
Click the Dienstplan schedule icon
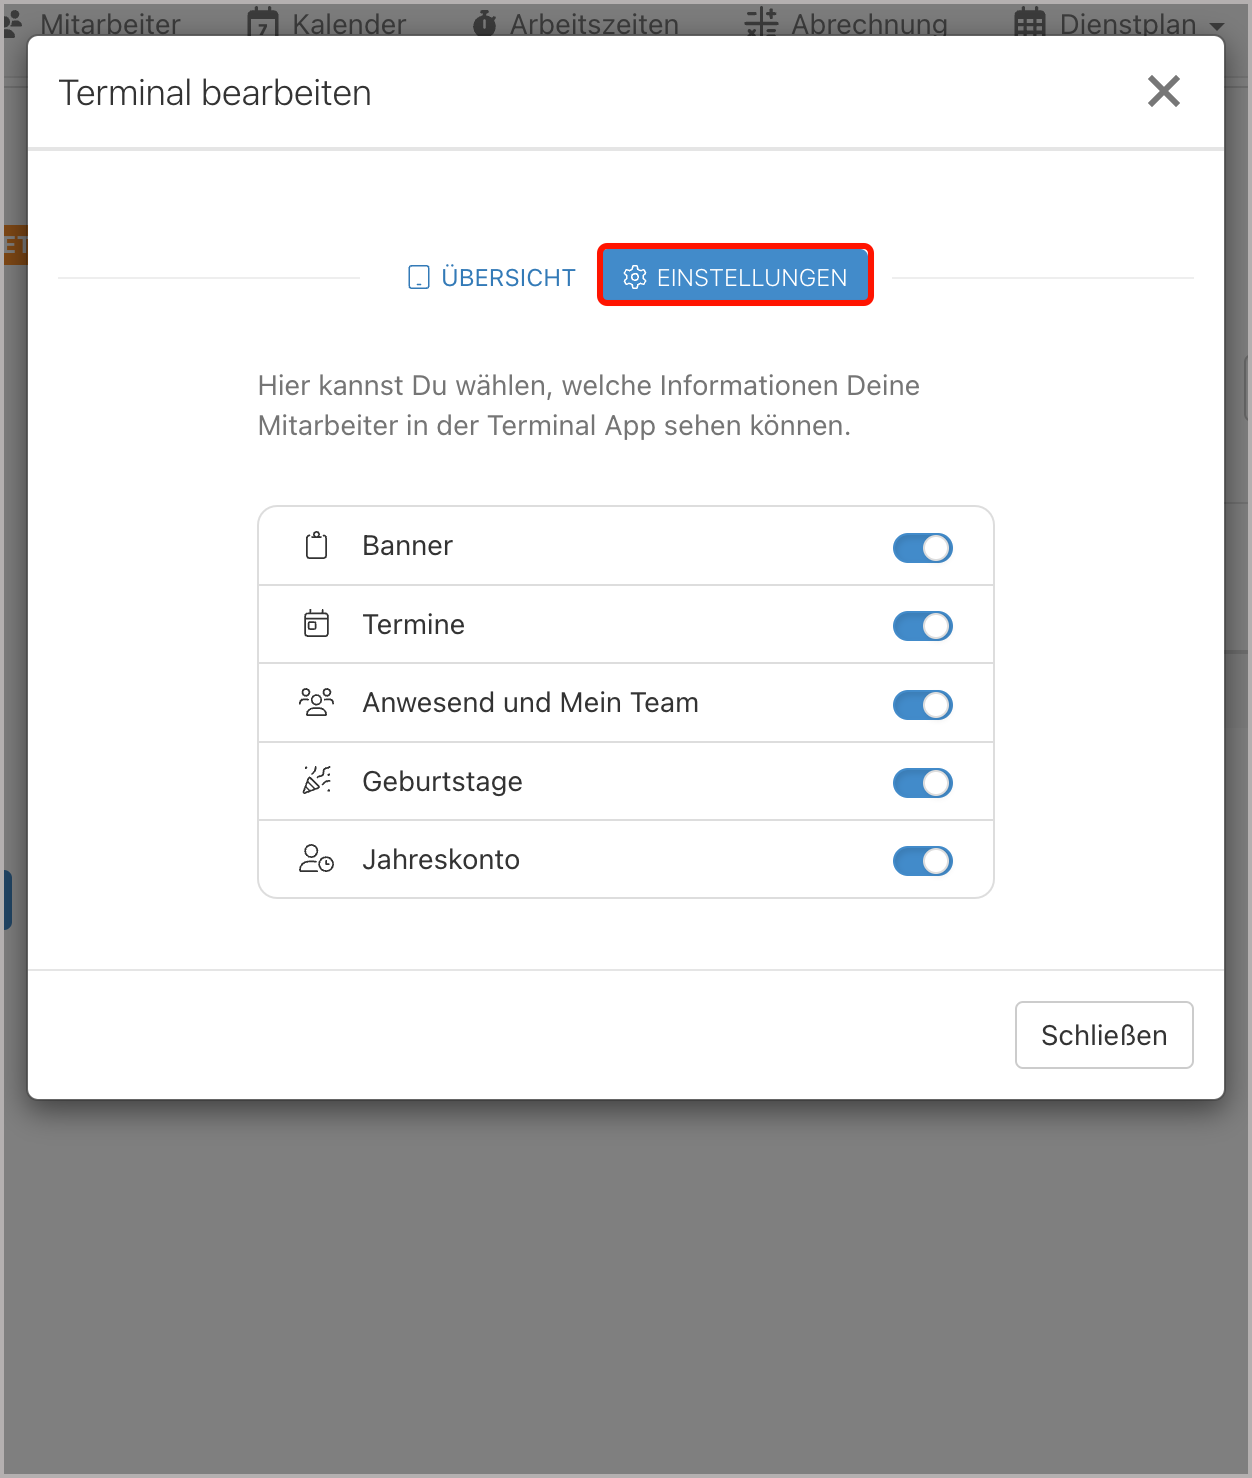(1030, 22)
